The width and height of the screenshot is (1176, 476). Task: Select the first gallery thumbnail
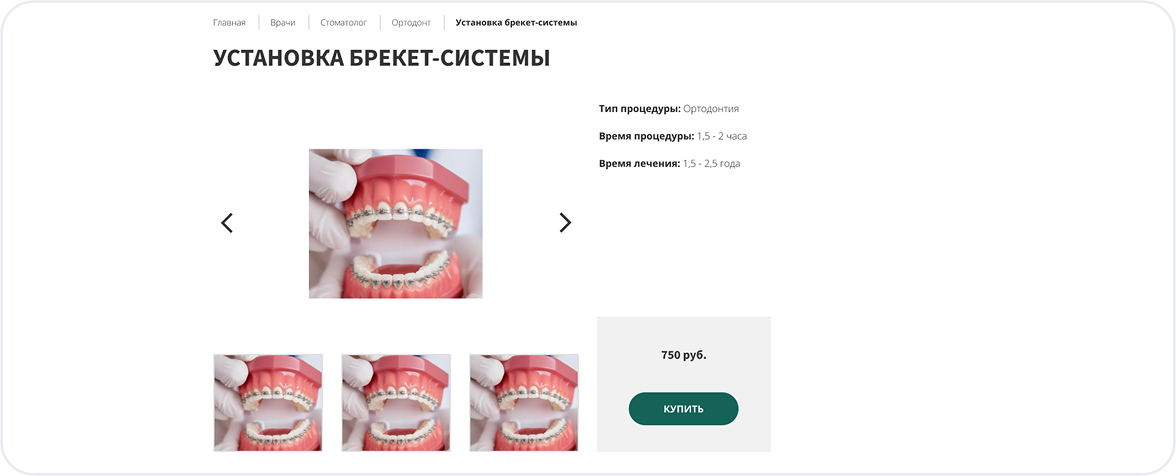tap(268, 403)
